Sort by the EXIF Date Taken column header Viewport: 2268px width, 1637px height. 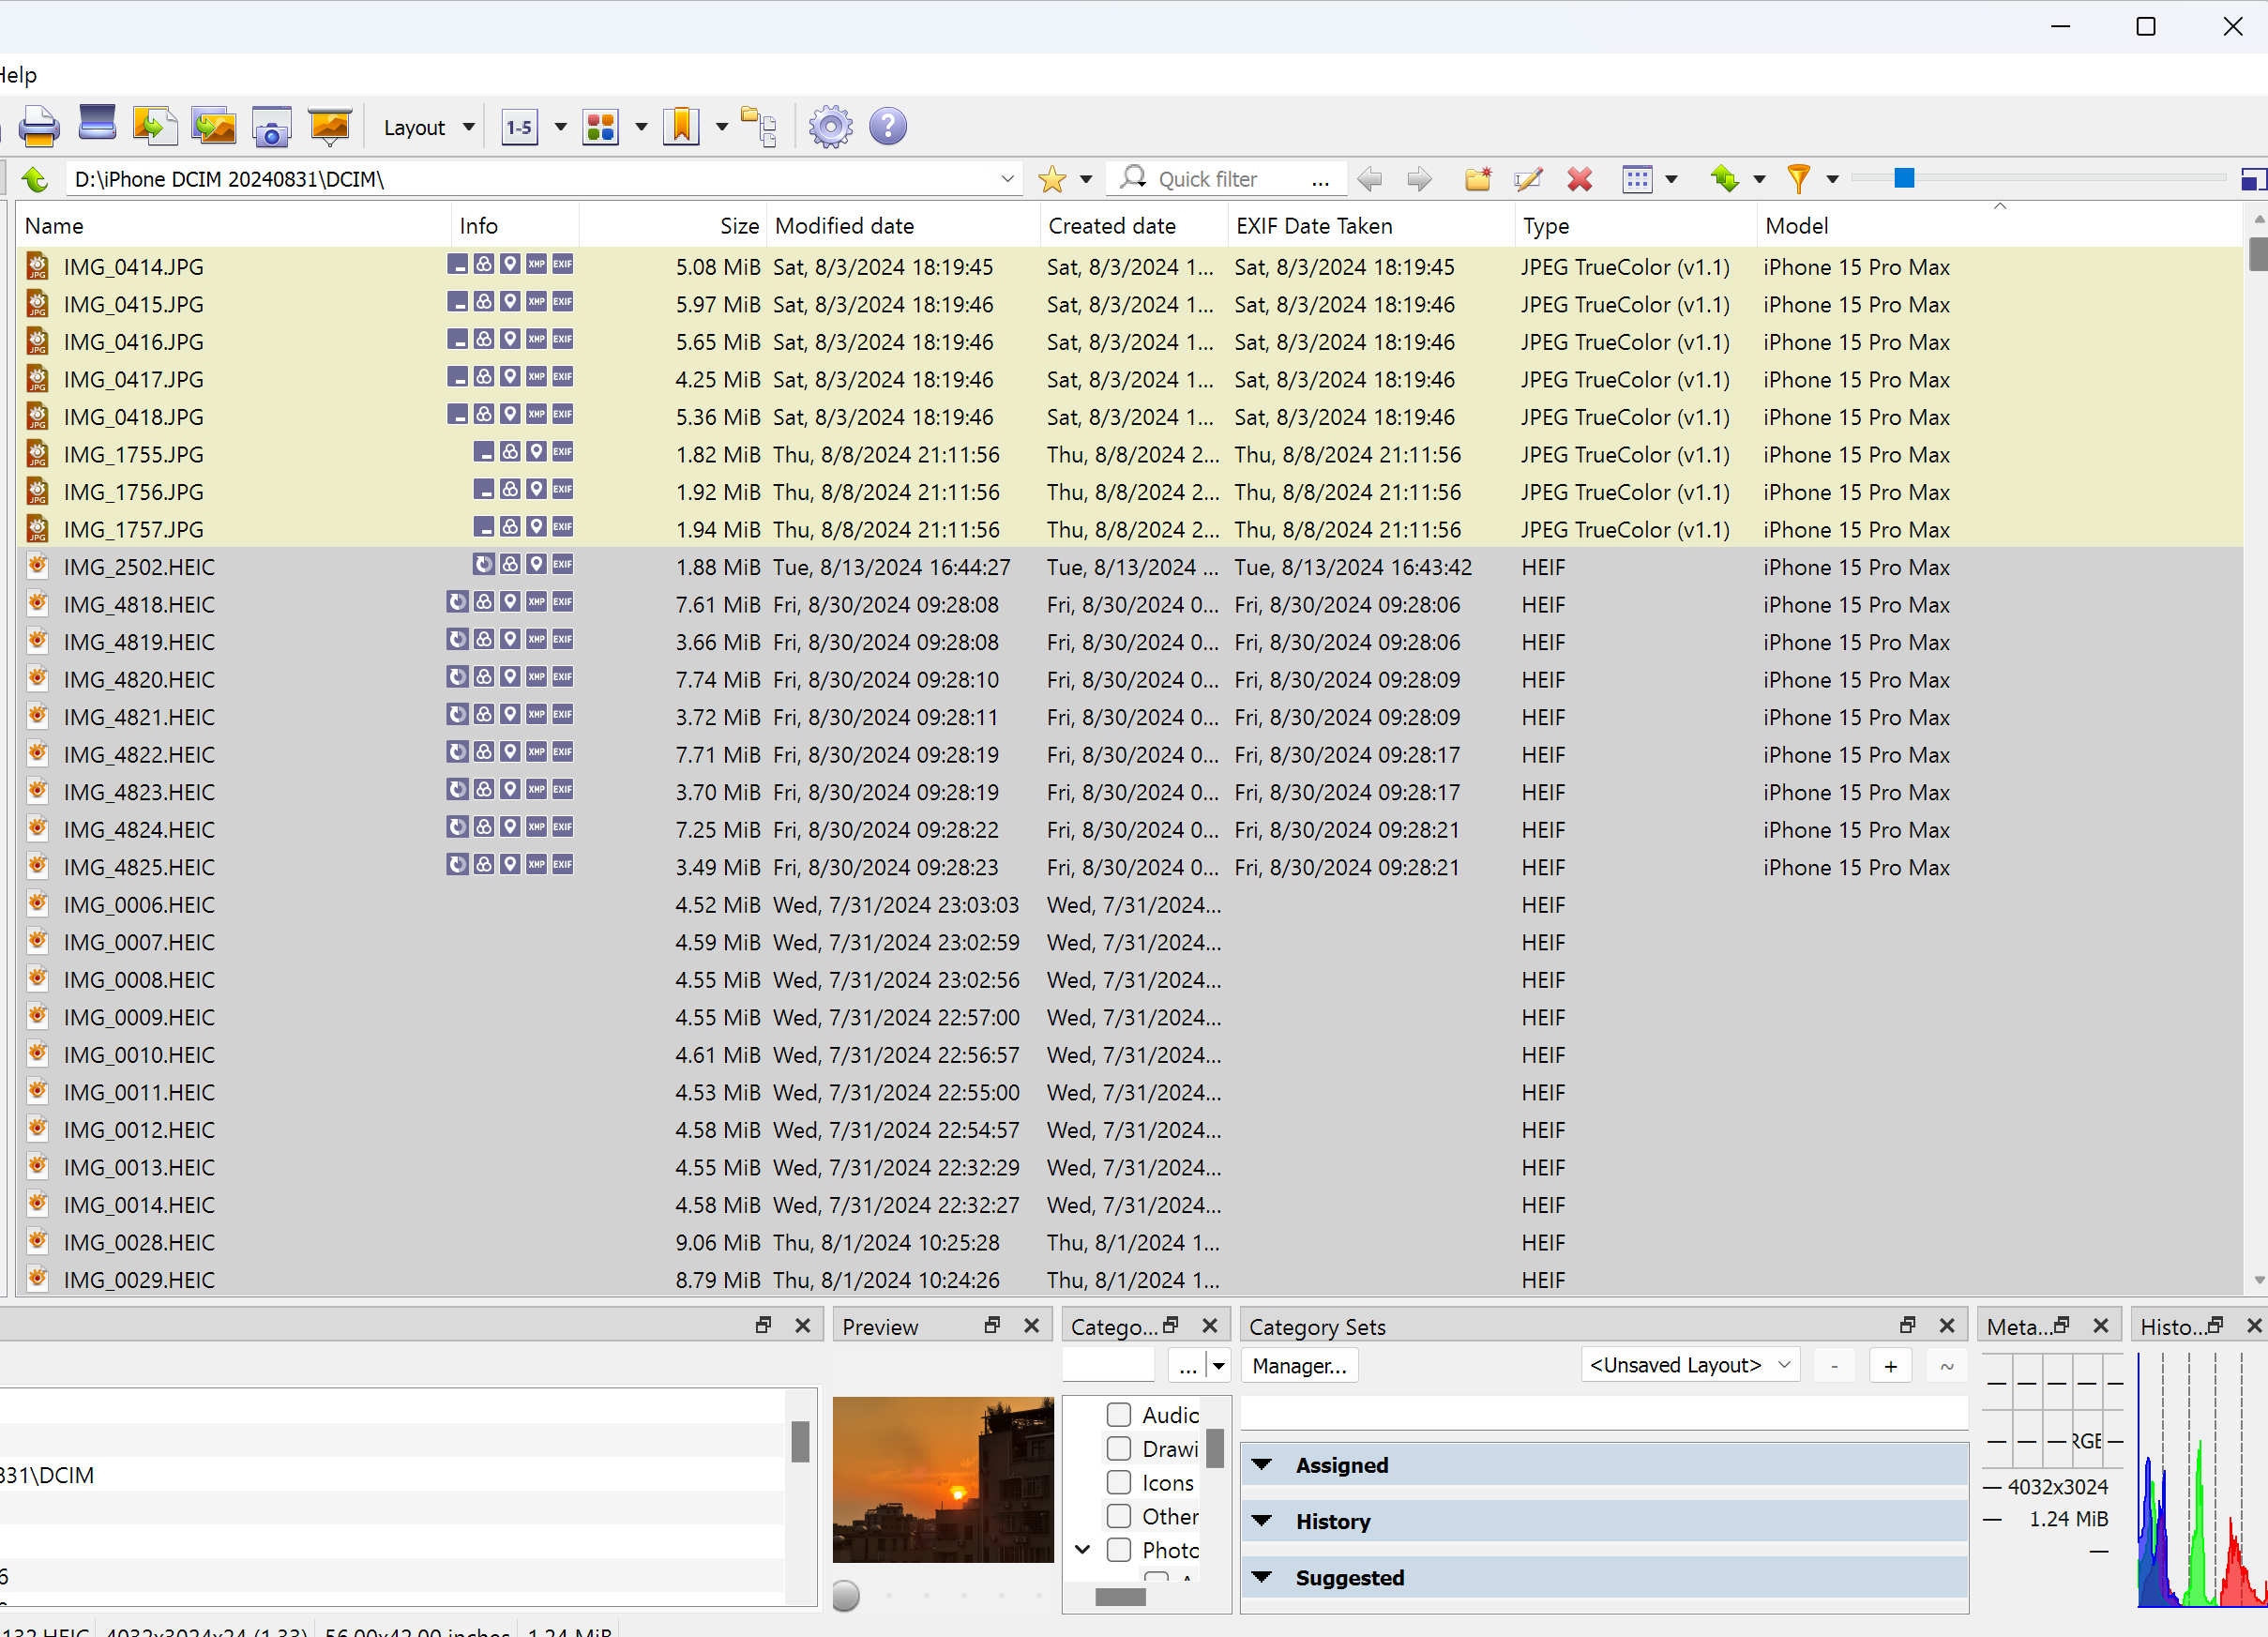tap(1314, 226)
